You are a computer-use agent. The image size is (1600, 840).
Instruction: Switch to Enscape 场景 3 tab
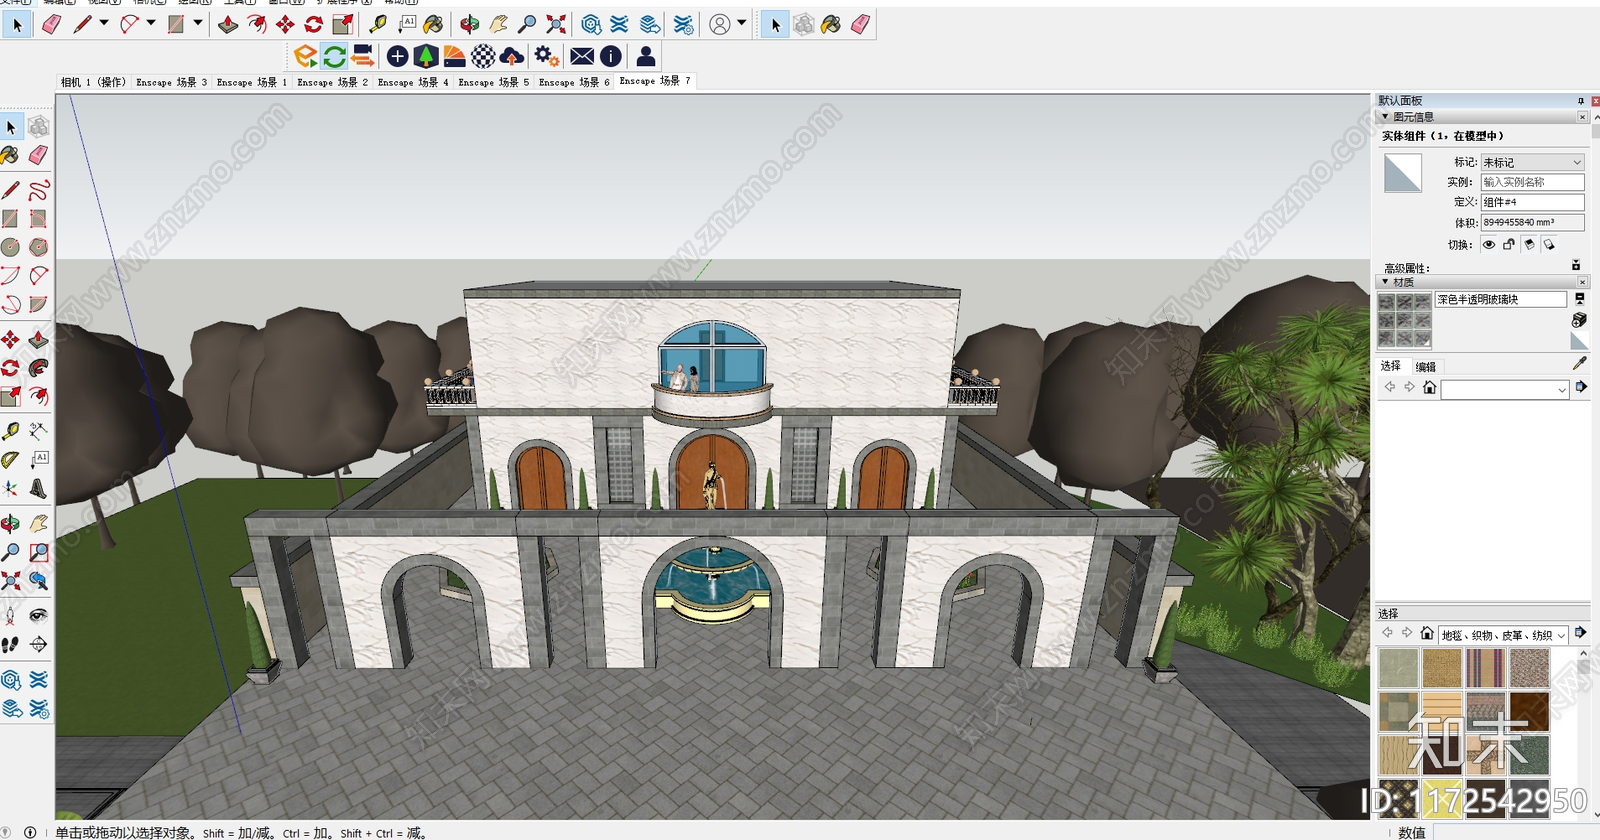click(x=172, y=82)
